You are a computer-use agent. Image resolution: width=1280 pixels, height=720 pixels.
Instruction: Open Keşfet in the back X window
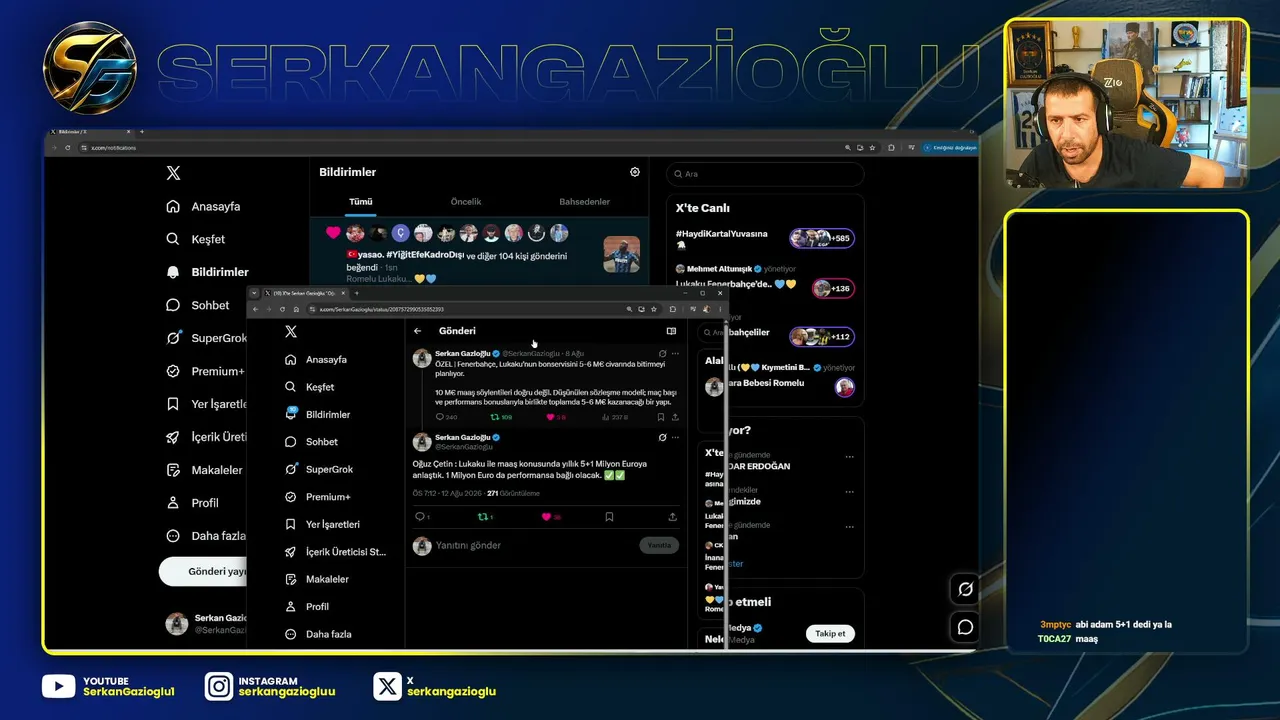tap(195, 239)
